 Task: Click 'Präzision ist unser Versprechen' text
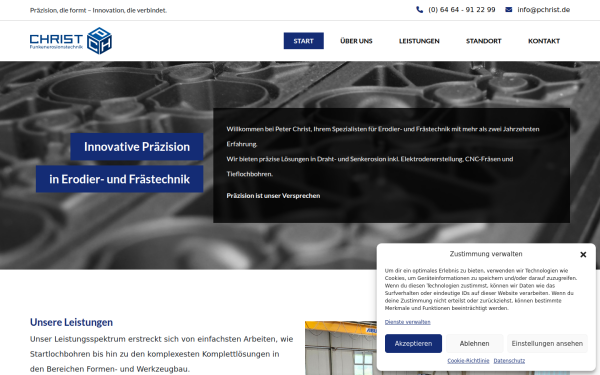[273, 196]
